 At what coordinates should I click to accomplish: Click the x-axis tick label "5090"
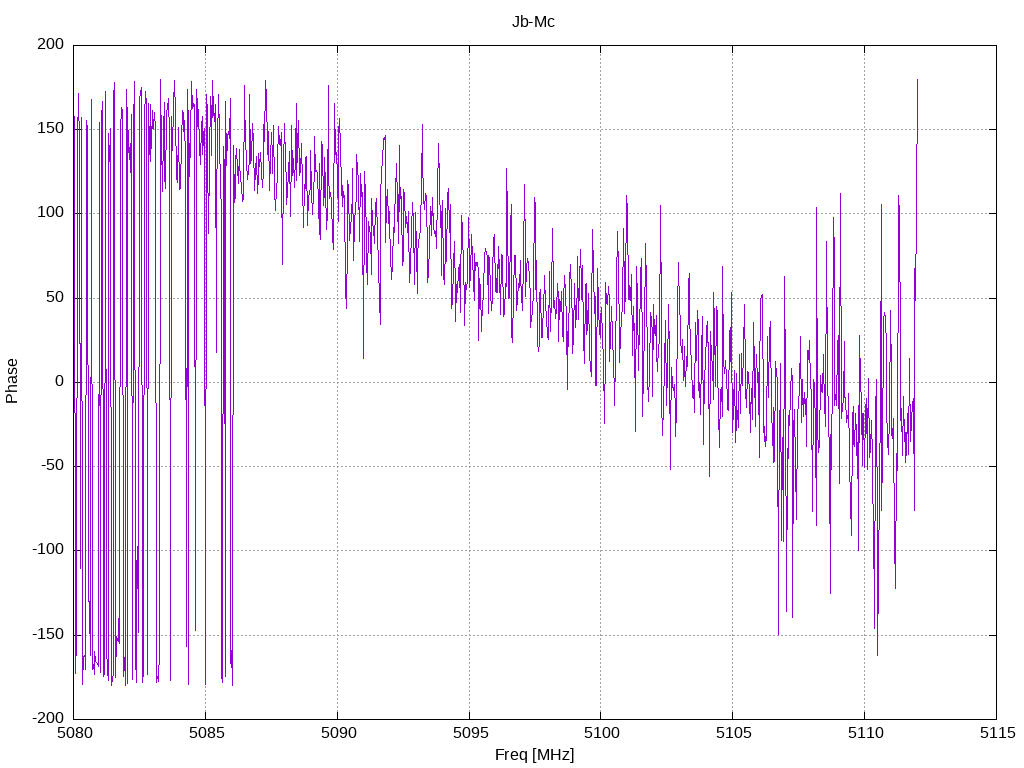click(x=338, y=733)
